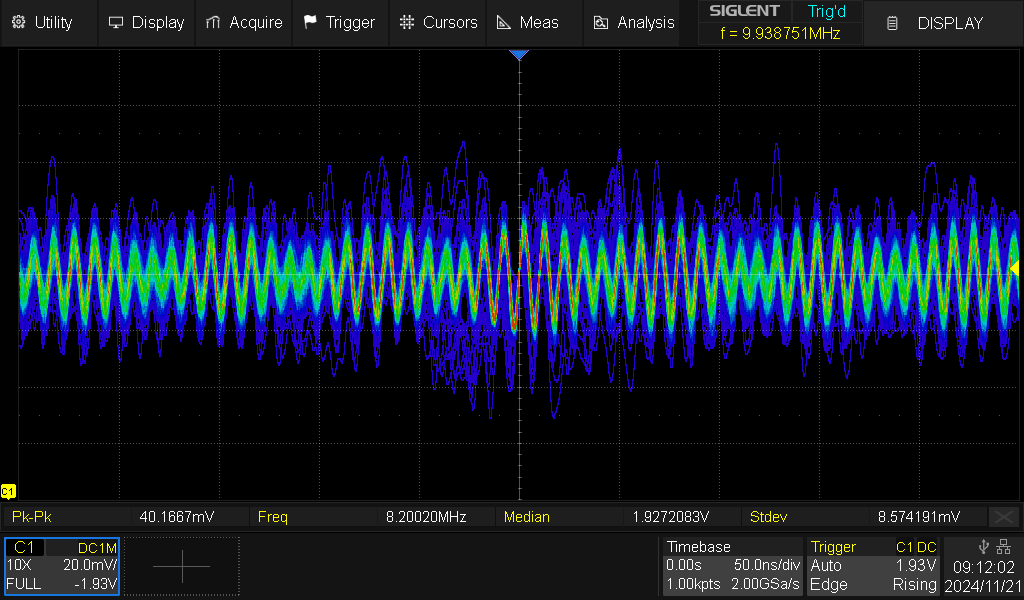Click the yellow trigger level arrow
1024x600 pixels.
1014,268
